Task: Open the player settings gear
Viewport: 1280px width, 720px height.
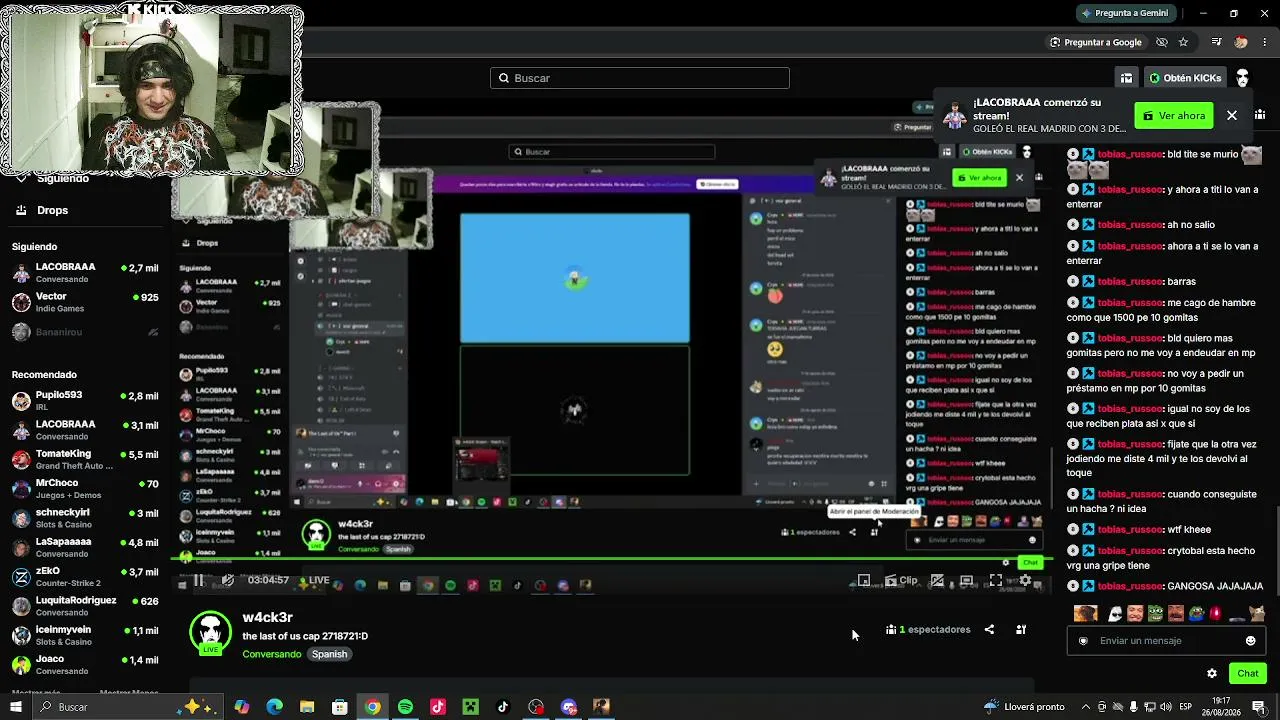Action: [x=1025, y=580]
